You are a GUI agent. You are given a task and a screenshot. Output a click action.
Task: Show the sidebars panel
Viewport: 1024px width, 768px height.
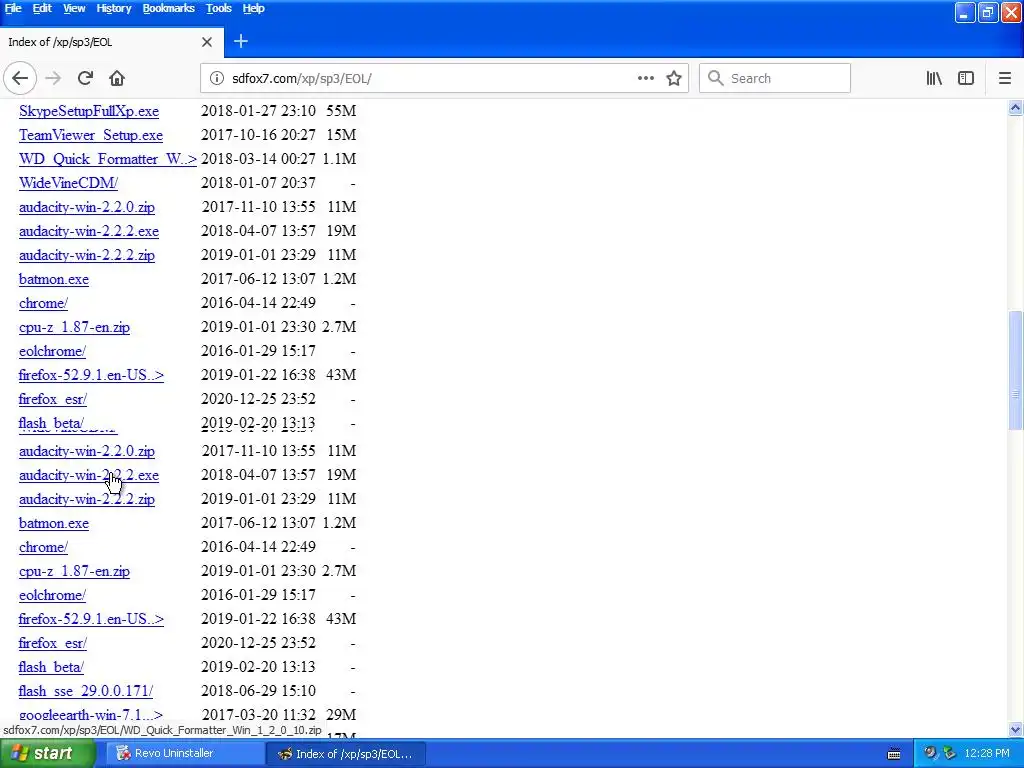pos(966,78)
